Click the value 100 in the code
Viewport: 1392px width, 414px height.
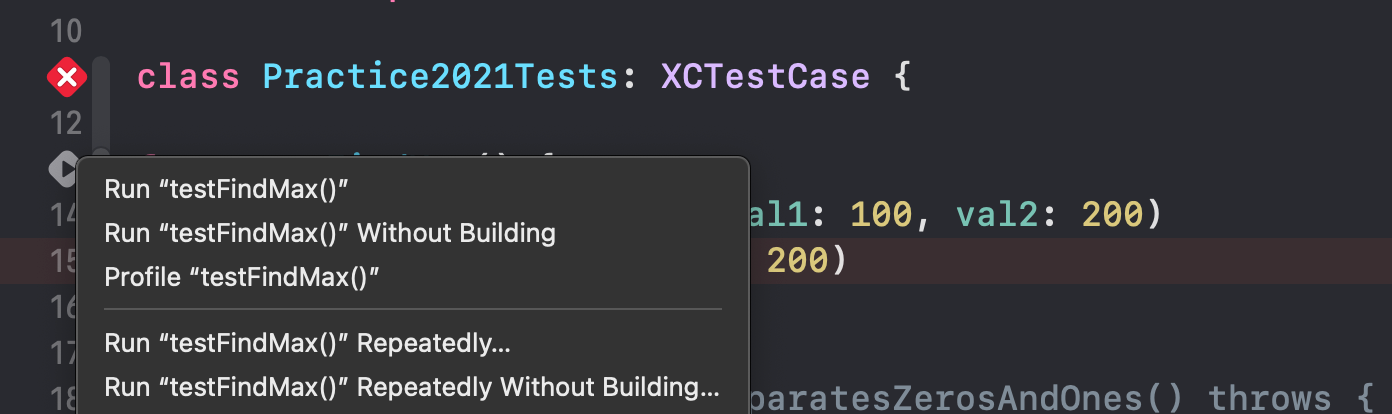tap(880, 214)
